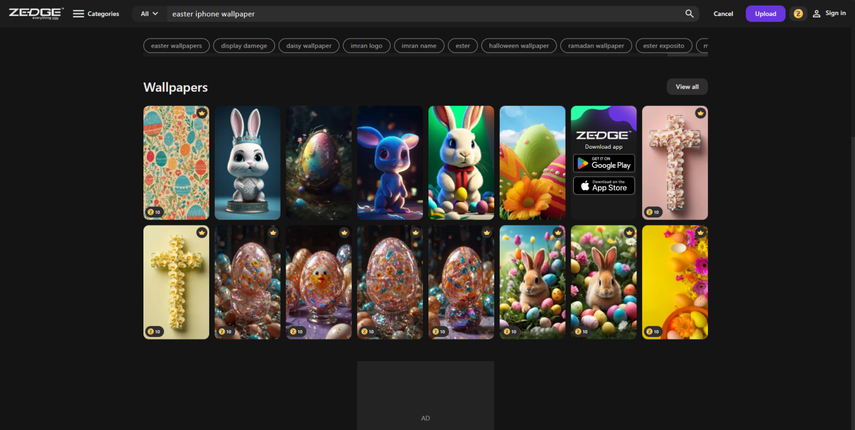The width and height of the screenshot is (855, 430).
Task: Click the crown on chick egg wallpaper
Action: (x=345, y=233)
